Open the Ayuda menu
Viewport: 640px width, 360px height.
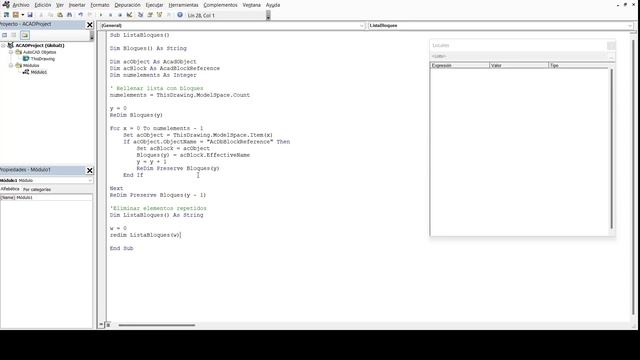point(273,5)
